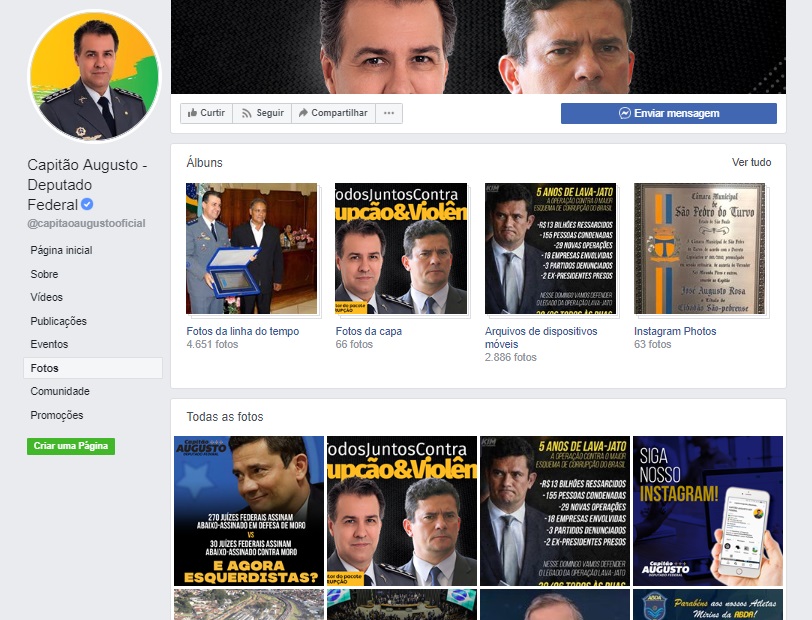Open the circular profile picture

(x=94, y=77)
